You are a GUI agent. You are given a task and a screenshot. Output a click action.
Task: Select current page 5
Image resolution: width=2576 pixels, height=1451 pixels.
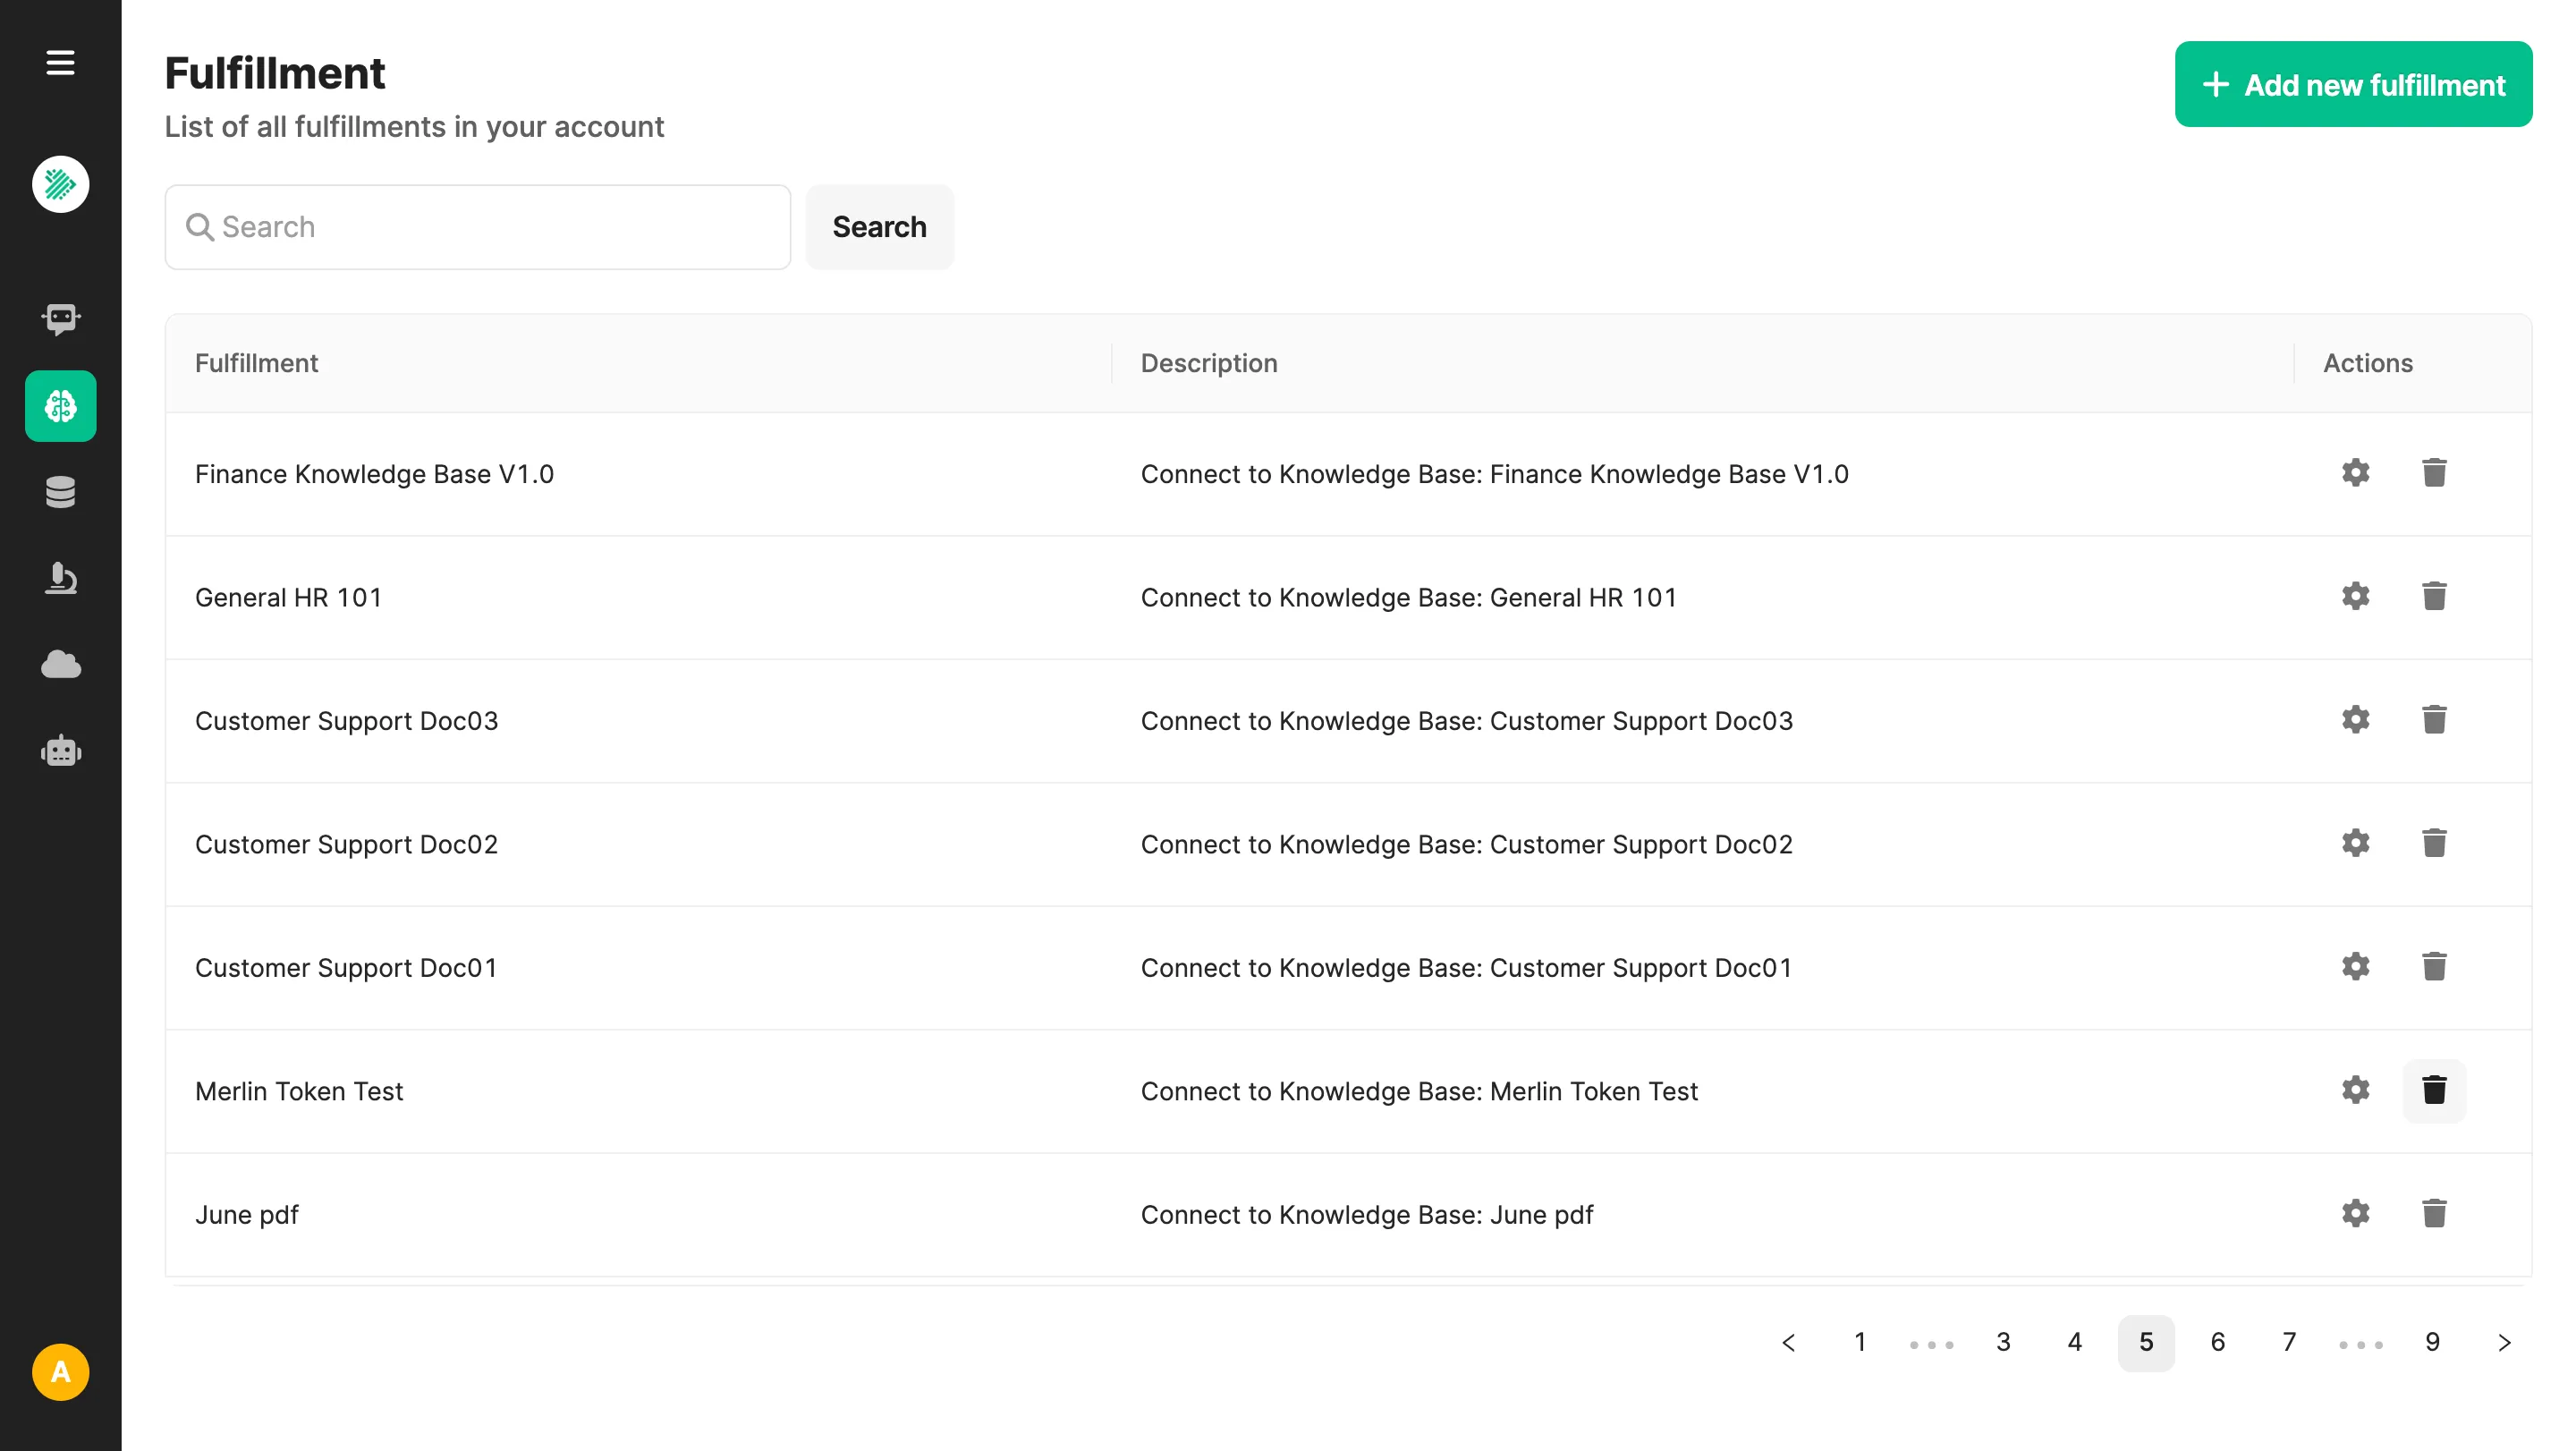click(x=2146, y=1343)
